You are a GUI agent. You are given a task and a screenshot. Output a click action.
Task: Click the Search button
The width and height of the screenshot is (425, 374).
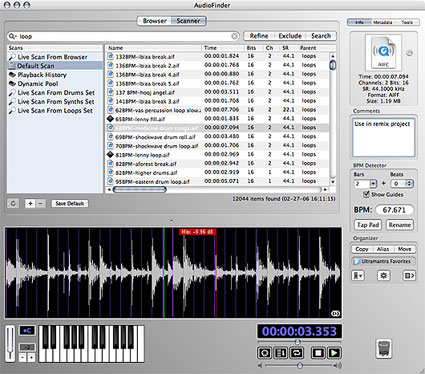[x=321, y=36]
